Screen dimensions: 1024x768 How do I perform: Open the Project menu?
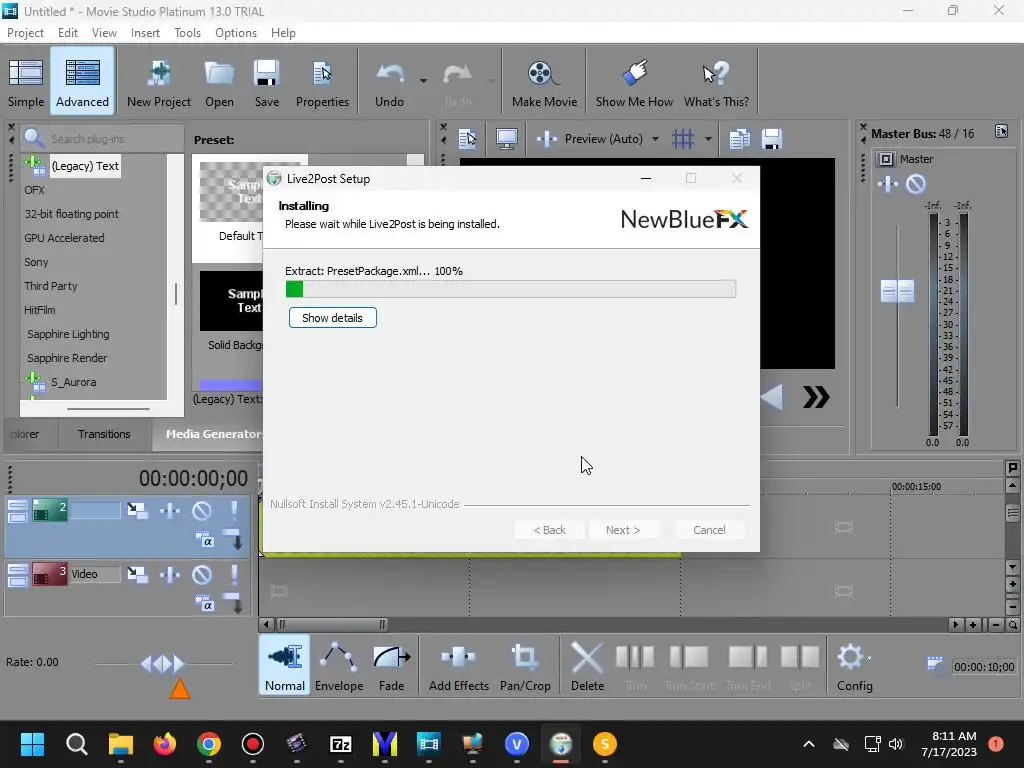tap(25, 33)
